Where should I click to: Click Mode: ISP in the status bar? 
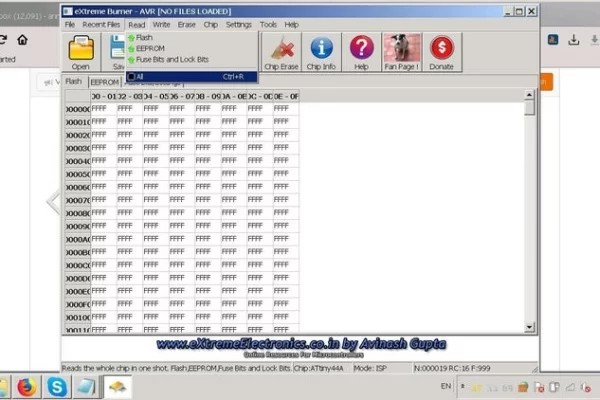point(382,368)
